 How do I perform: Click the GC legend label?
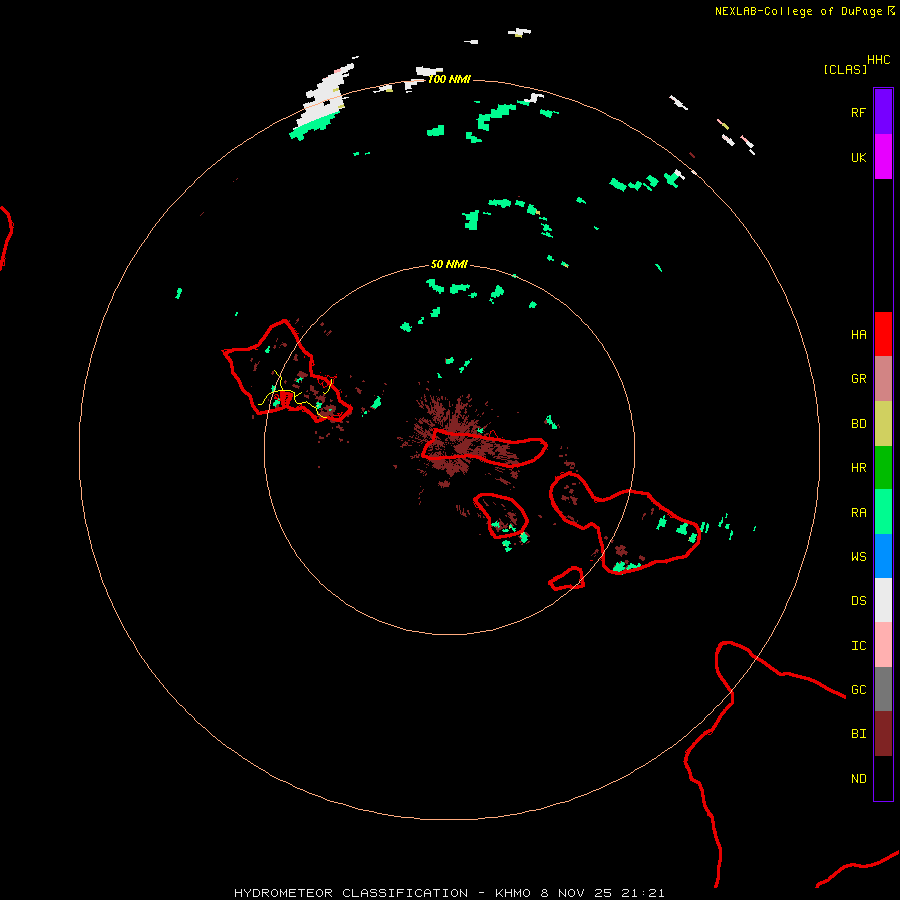tap(858, 690)
